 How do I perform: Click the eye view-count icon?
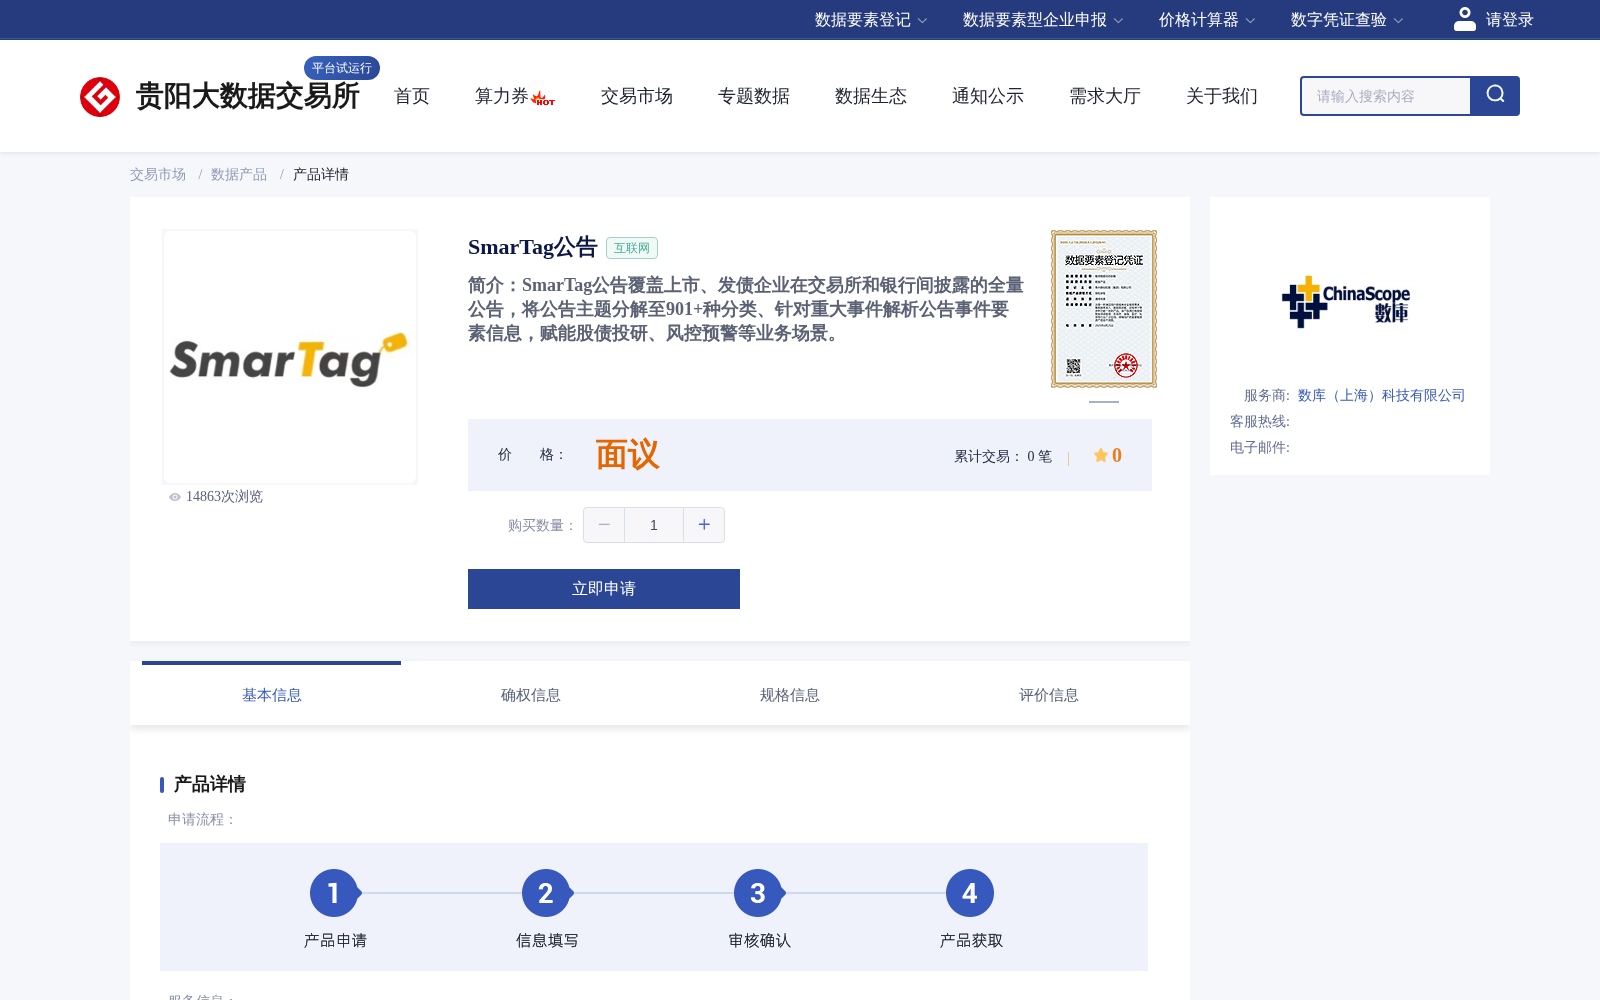point(175,497)
